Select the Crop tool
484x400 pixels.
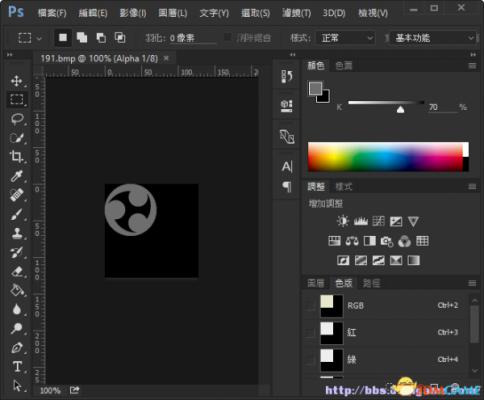click(x=16, y=156)
